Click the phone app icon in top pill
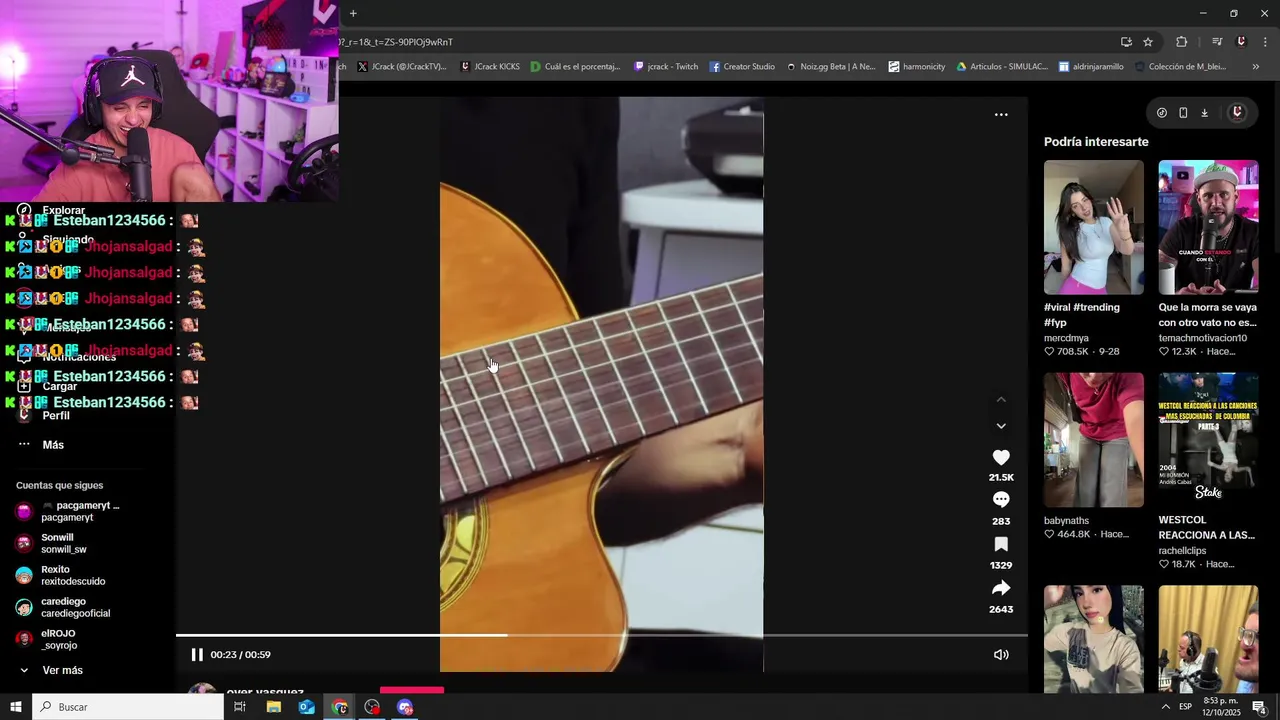 pyautogui.click(x=1183, y=113)
